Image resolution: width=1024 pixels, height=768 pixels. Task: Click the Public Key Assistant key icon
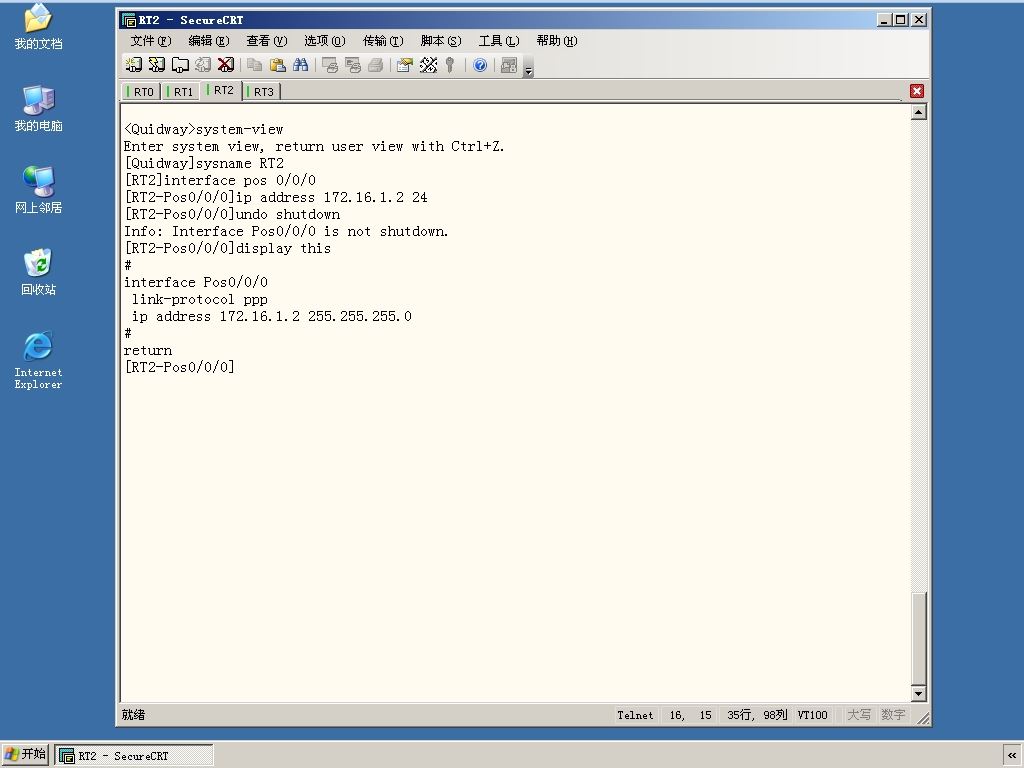[450, 65]
